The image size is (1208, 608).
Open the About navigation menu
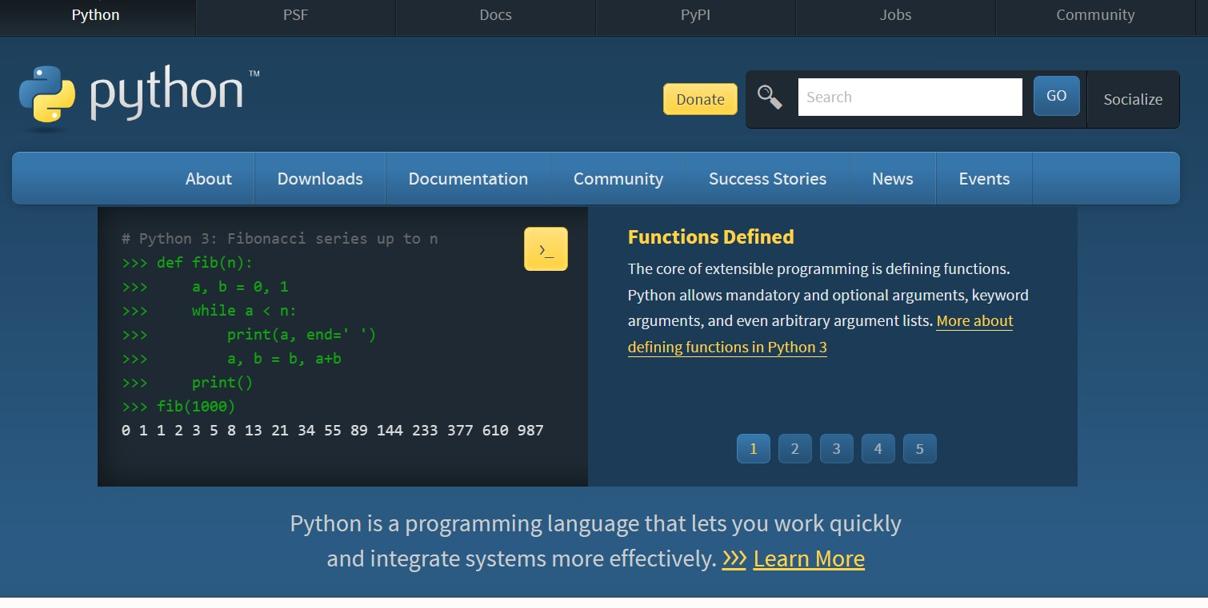click(208, 179)
